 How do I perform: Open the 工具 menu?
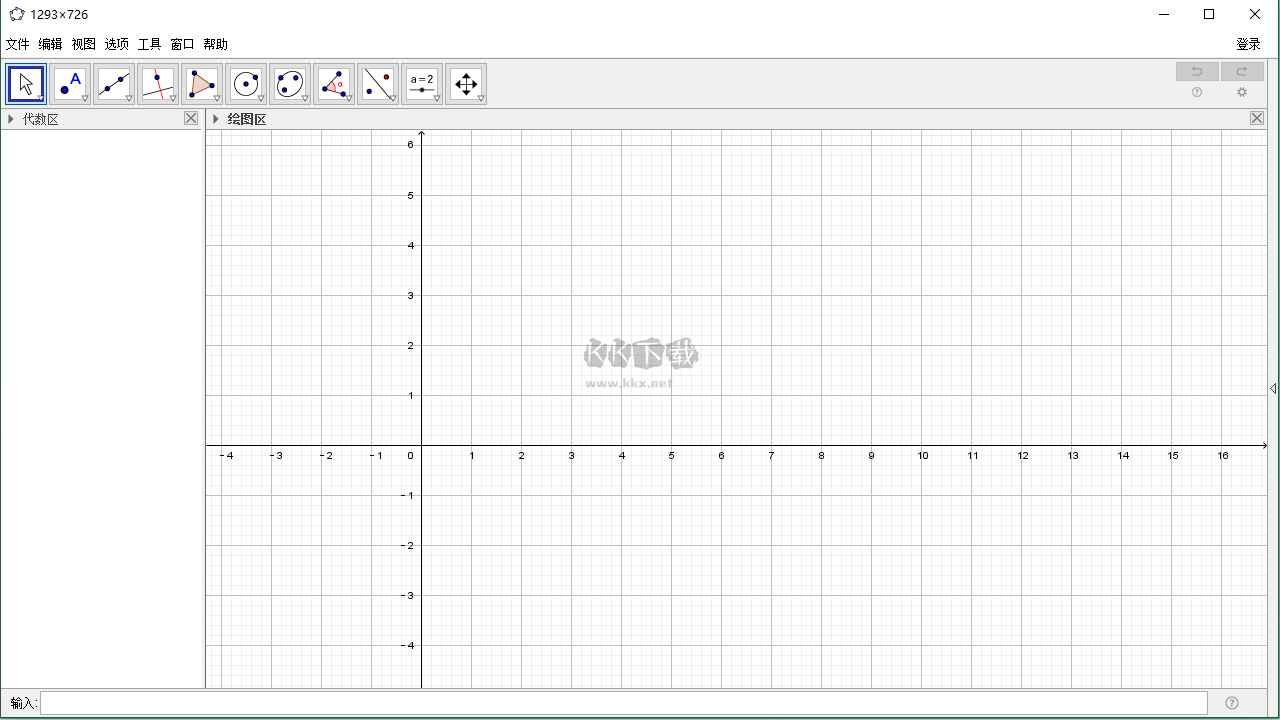point(149,44)
